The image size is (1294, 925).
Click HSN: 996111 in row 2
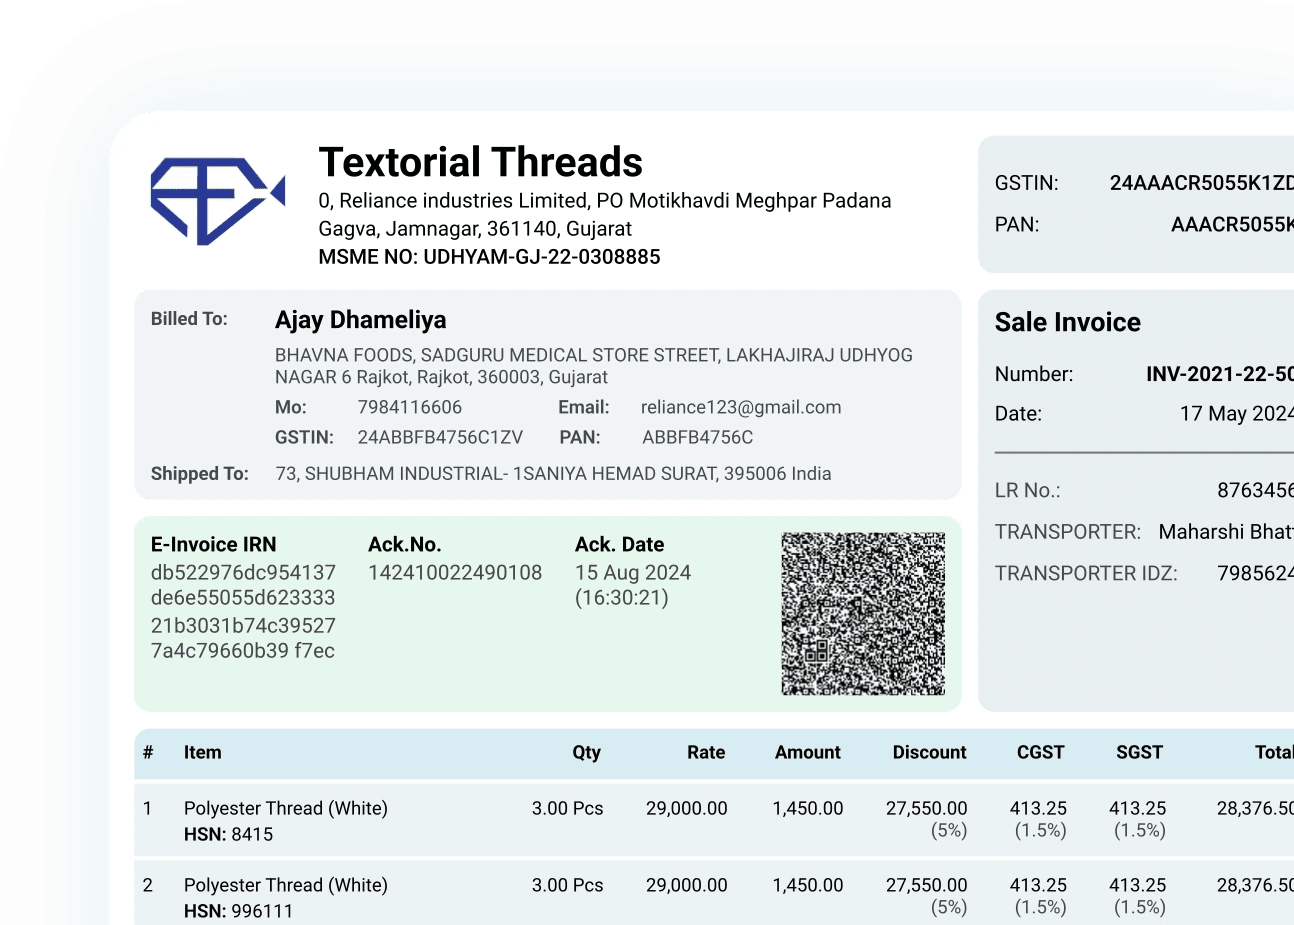(238, 911)
